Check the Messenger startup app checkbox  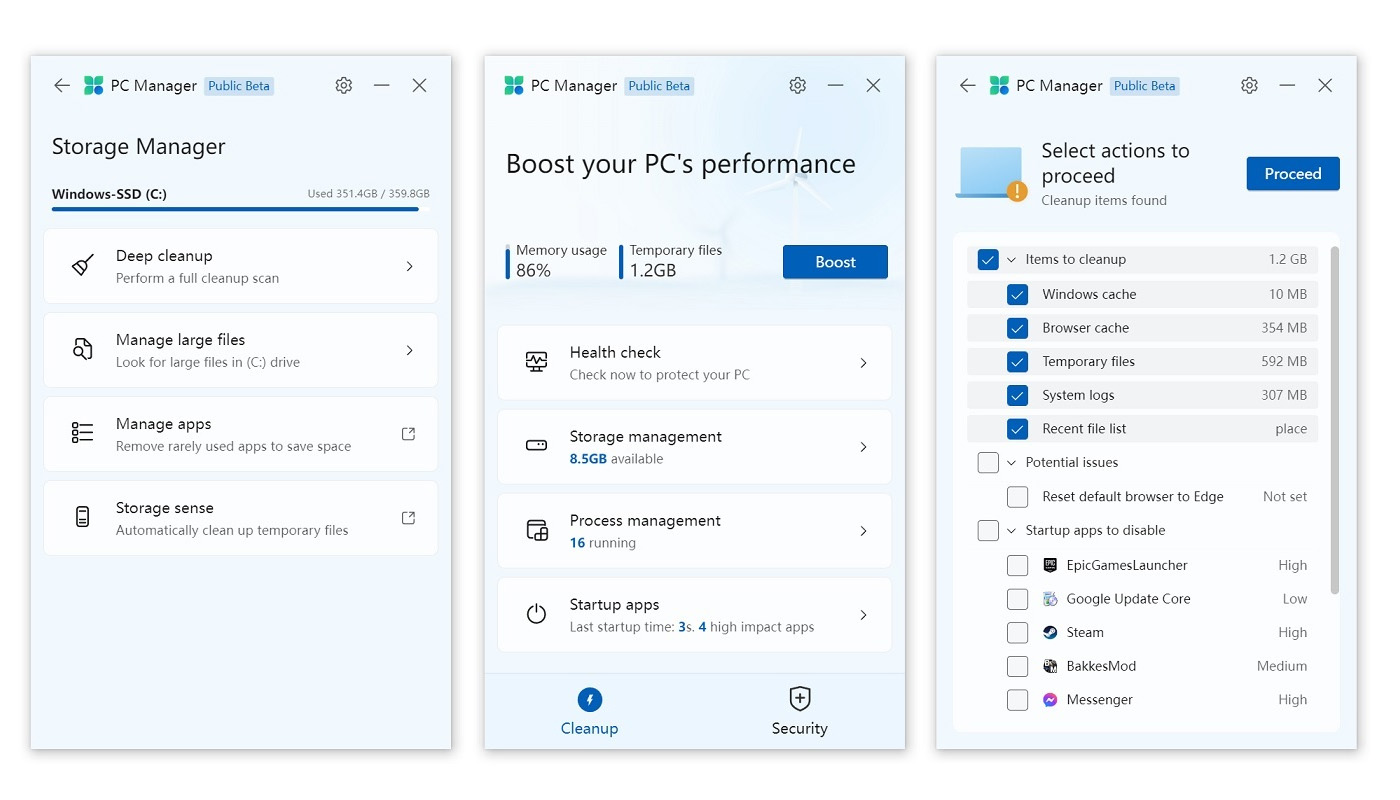1017,700
